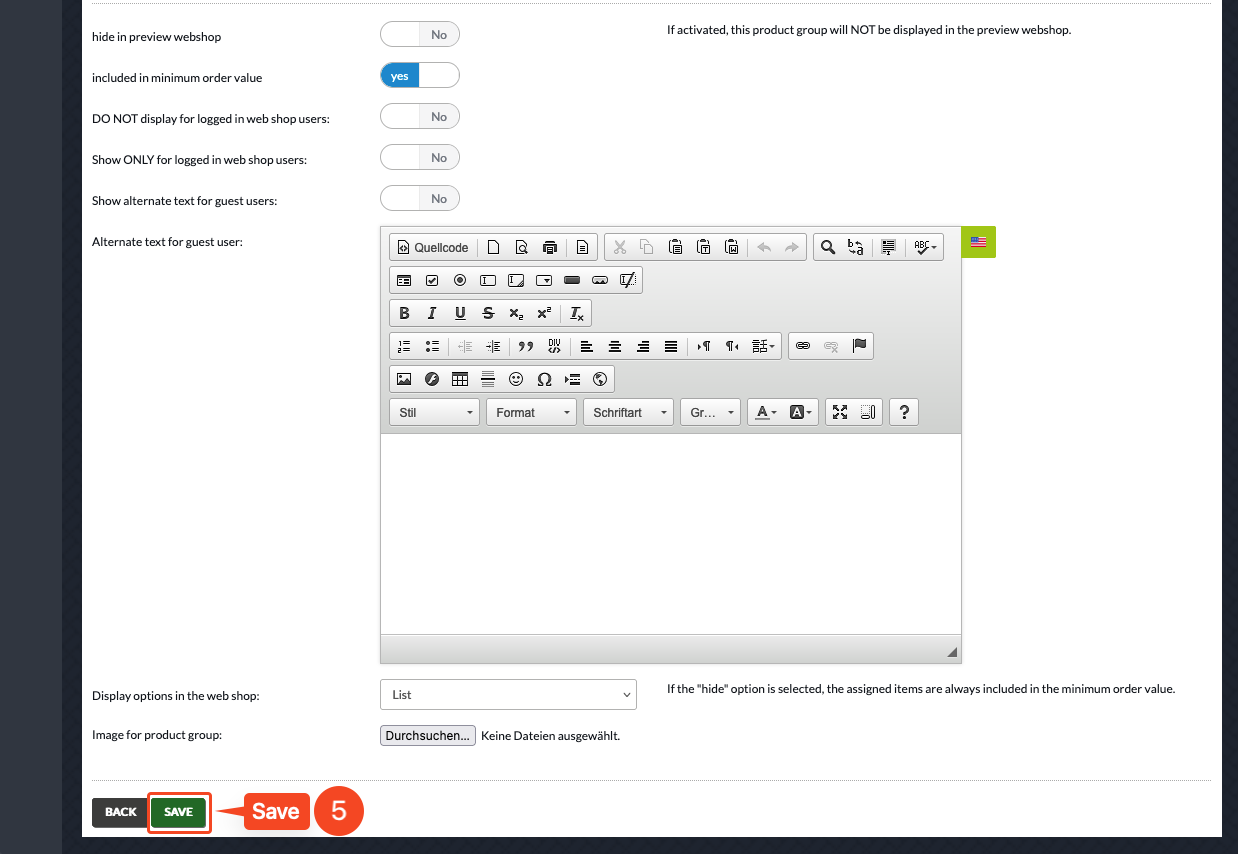Apply superscript formatting
1238x854 pixels.
coord(544,313)
